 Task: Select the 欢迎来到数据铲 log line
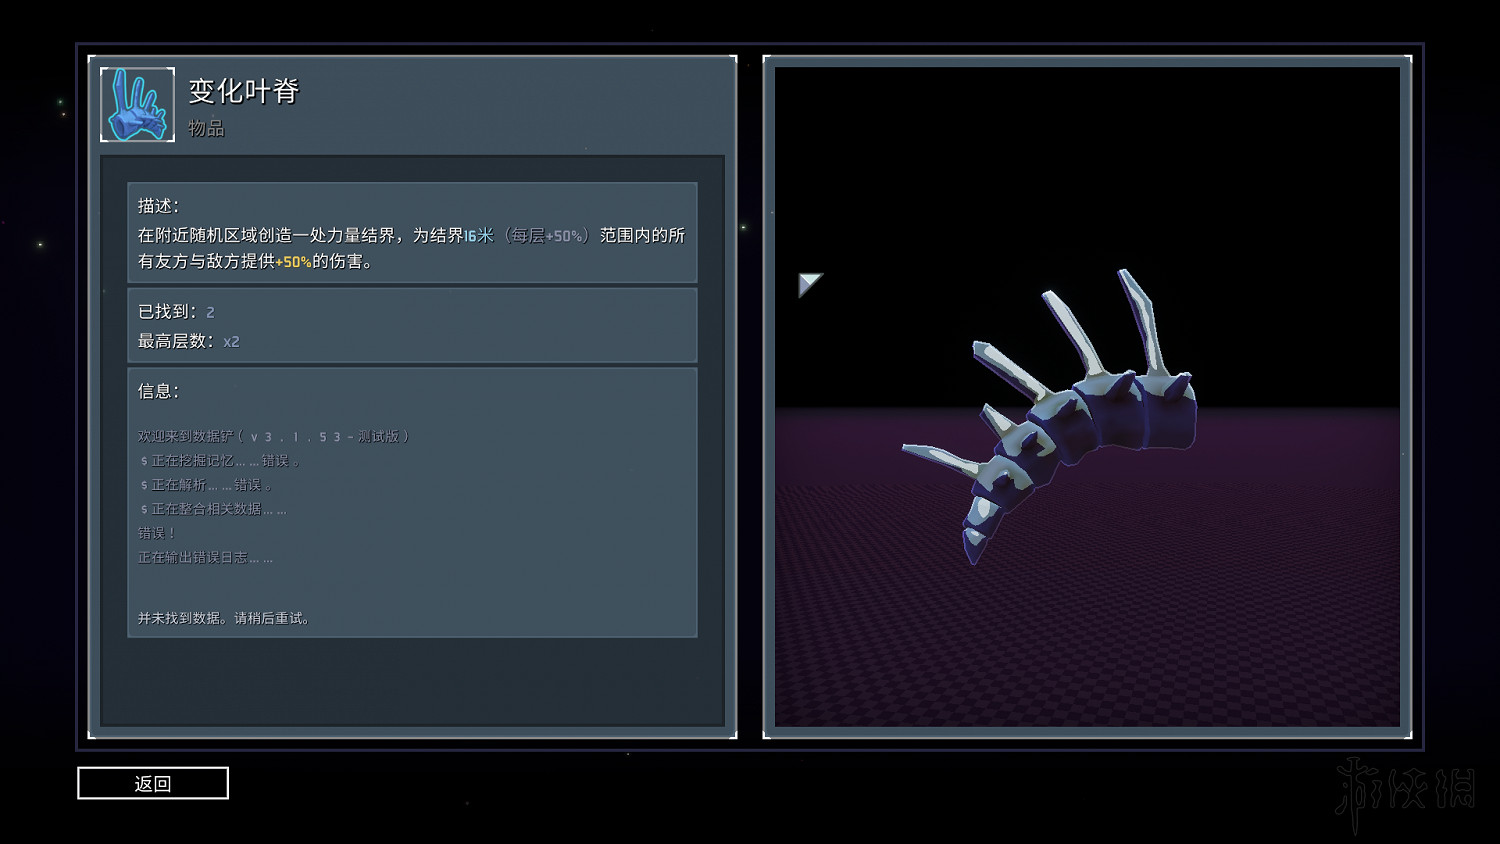pyautogui.click(x=273, y=436)
